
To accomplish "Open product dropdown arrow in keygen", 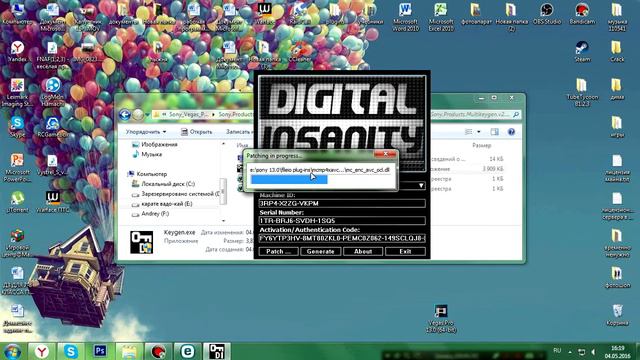I will coord(421,186).
